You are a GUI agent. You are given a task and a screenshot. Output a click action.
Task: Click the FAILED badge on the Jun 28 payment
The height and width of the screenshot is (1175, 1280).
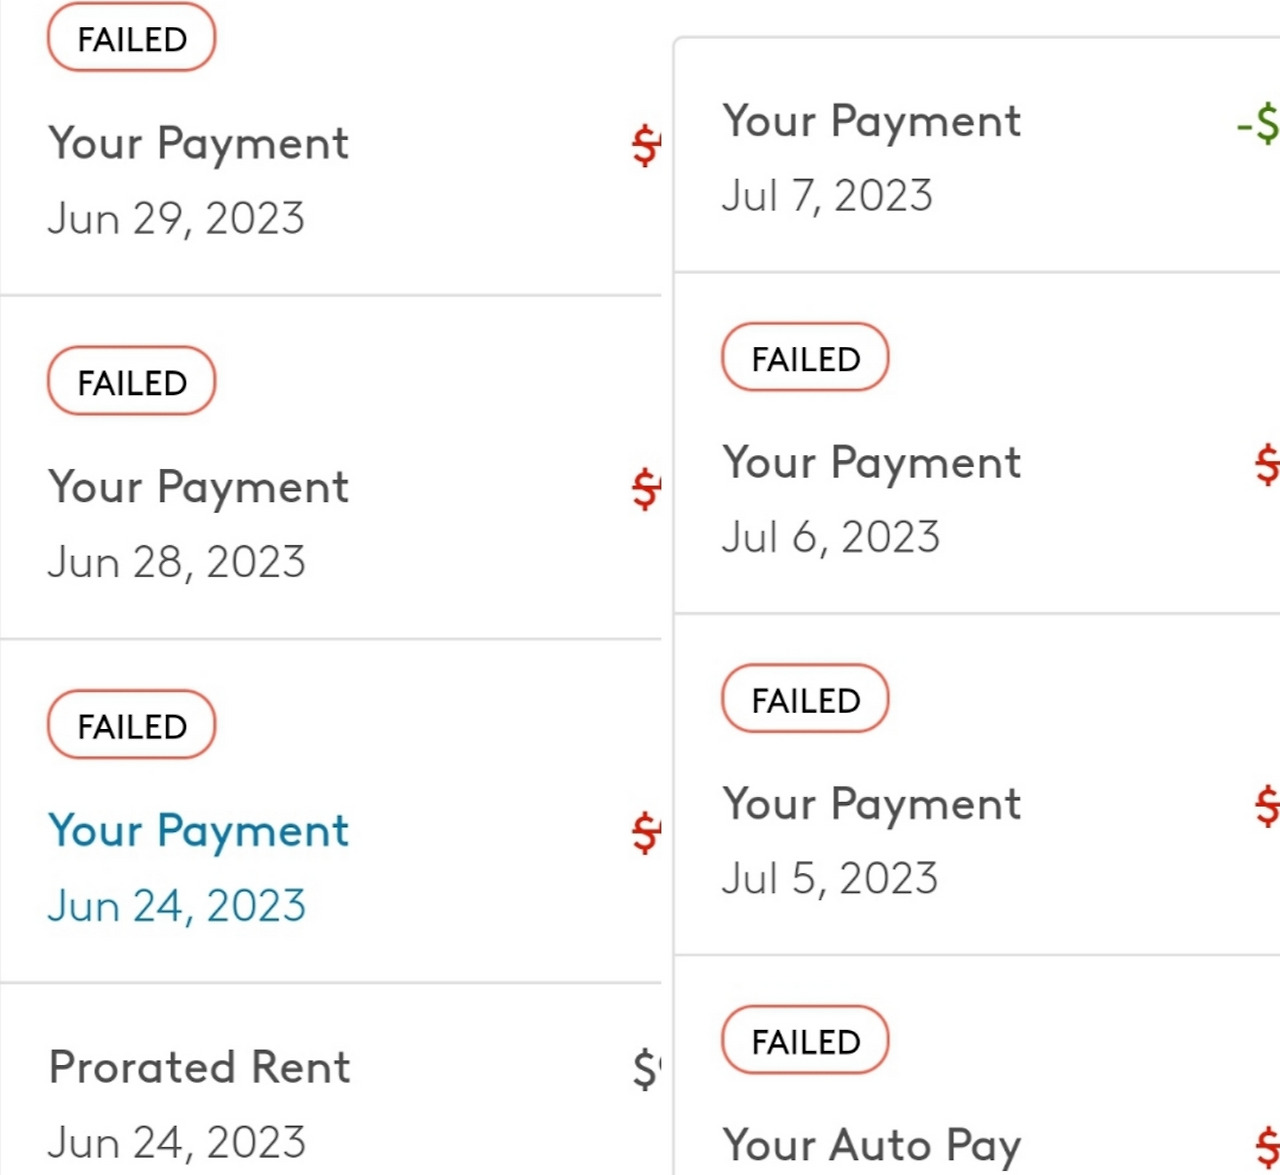pos(131,381)
